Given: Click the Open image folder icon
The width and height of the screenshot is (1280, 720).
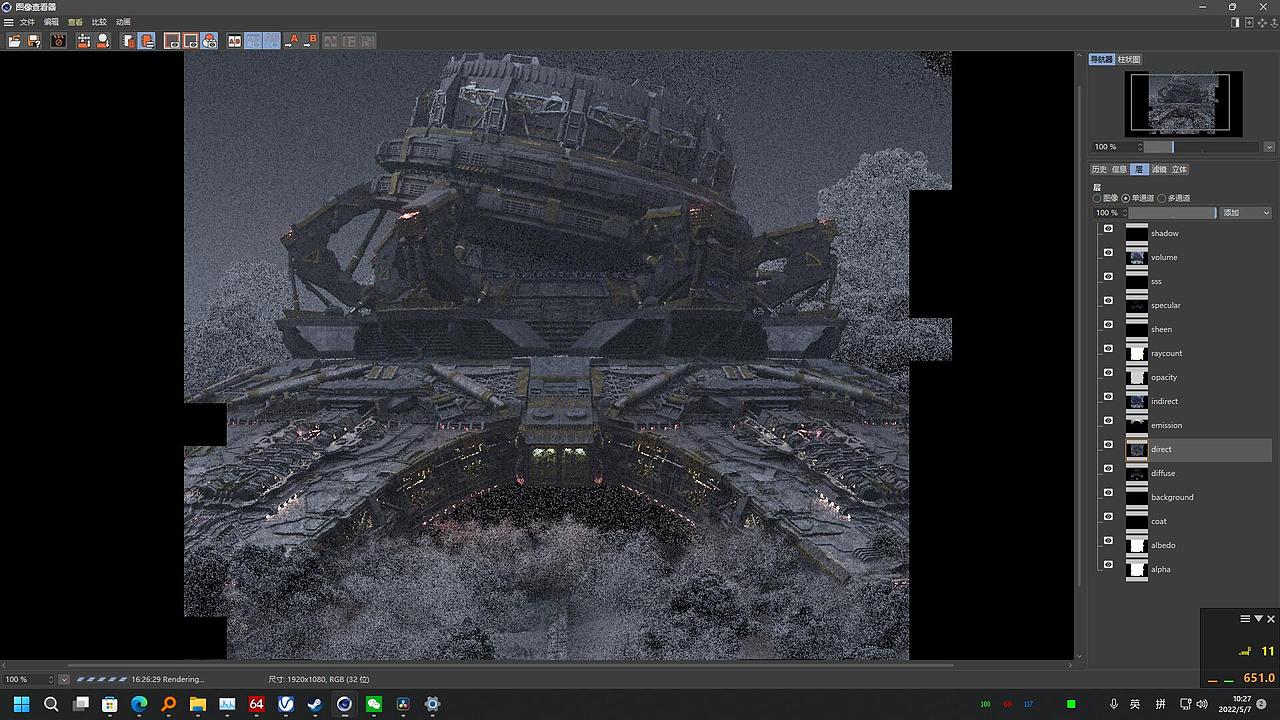Looking at the screenshot, I should click(x=14, y=41).
